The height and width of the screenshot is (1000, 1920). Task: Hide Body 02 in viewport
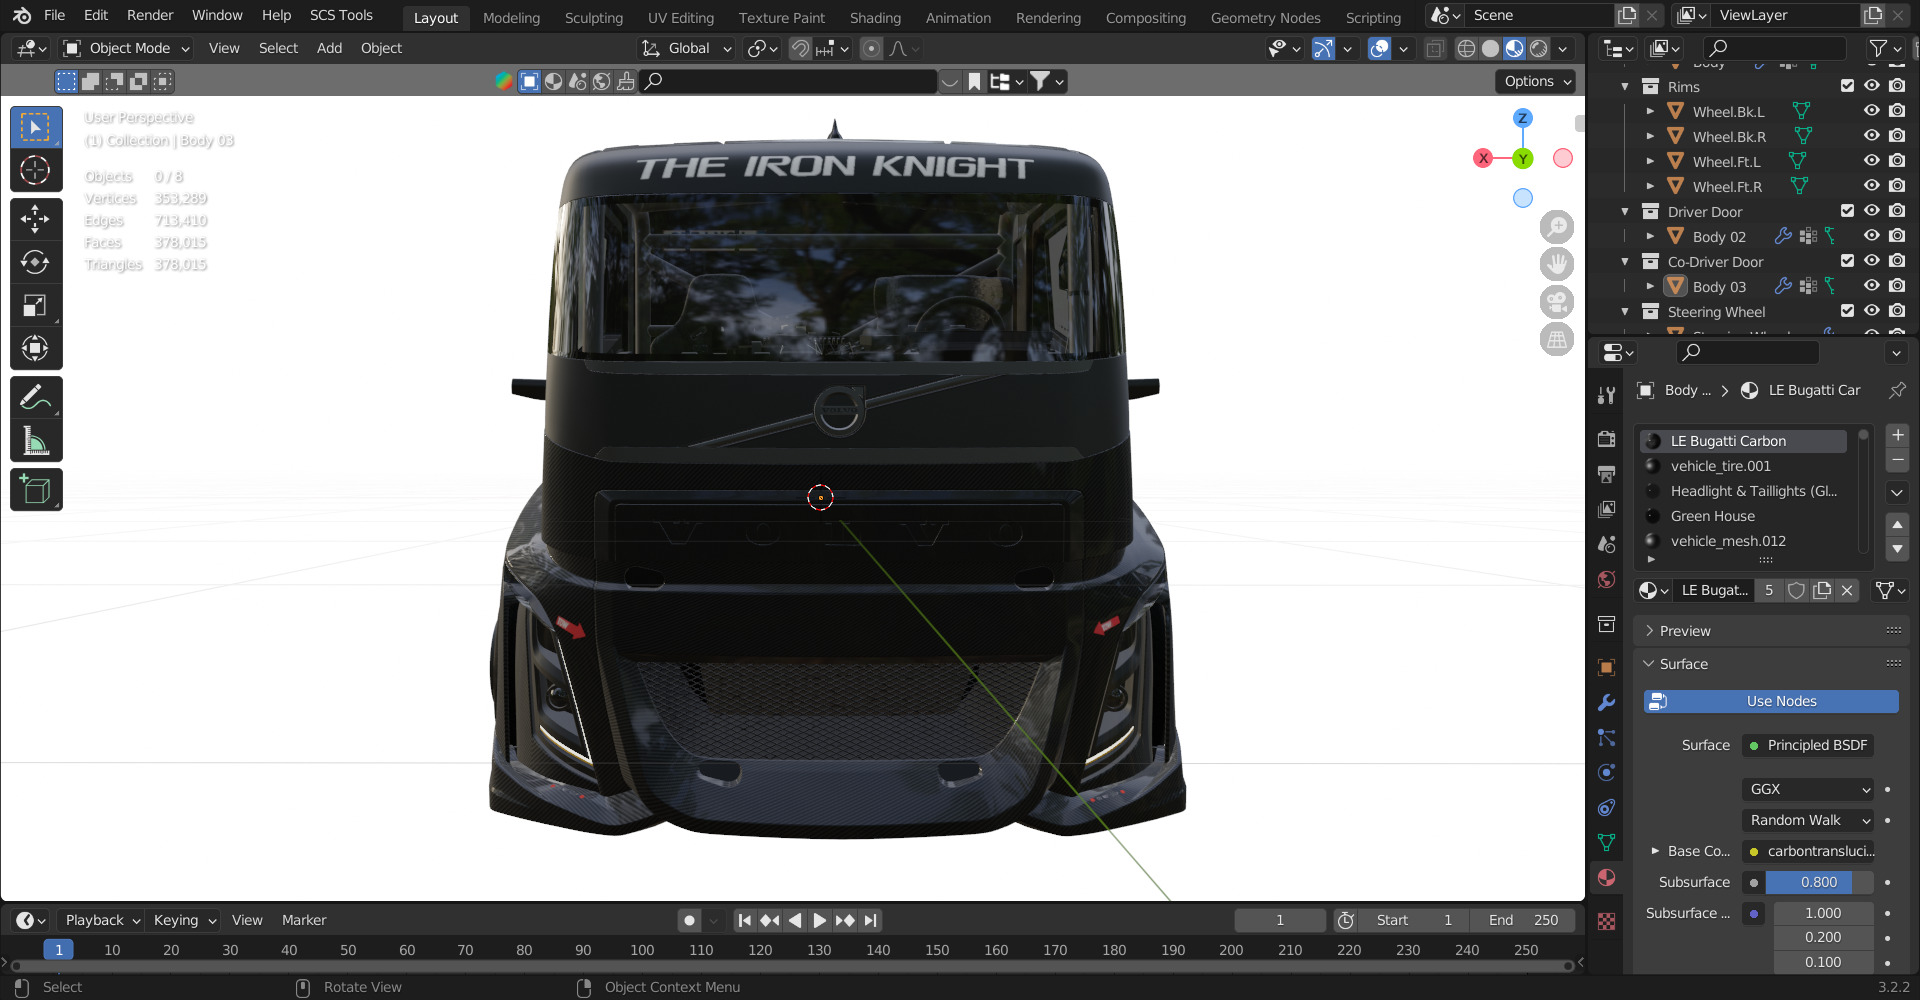point(1871,236)
